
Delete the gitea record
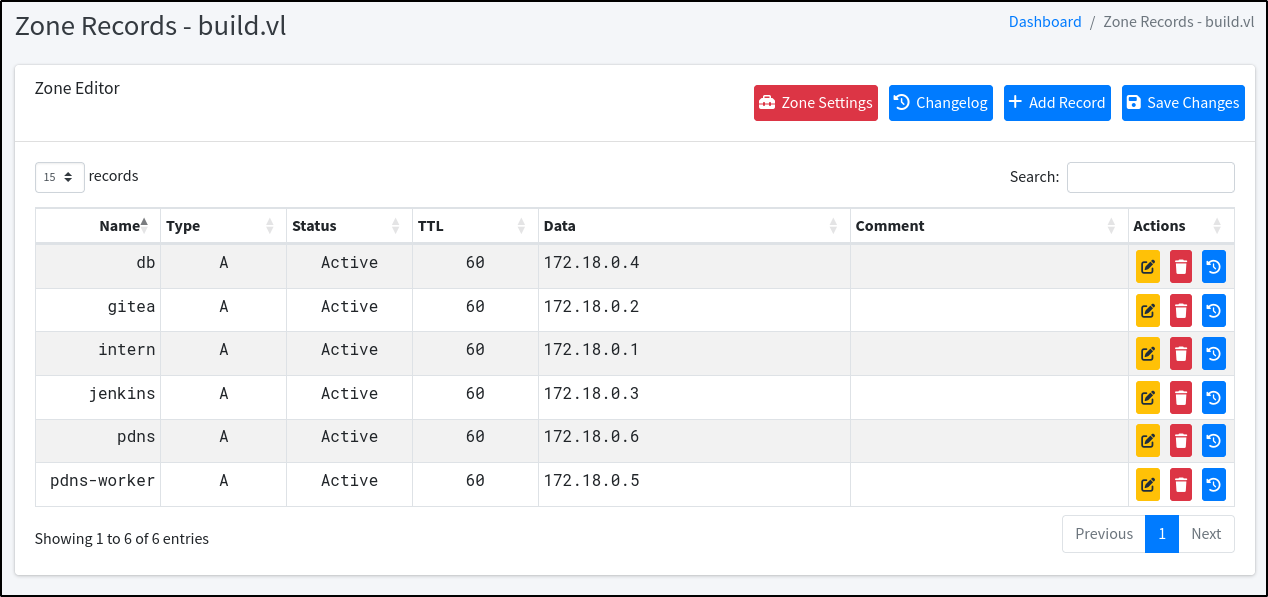click(x=1181, y=311)
